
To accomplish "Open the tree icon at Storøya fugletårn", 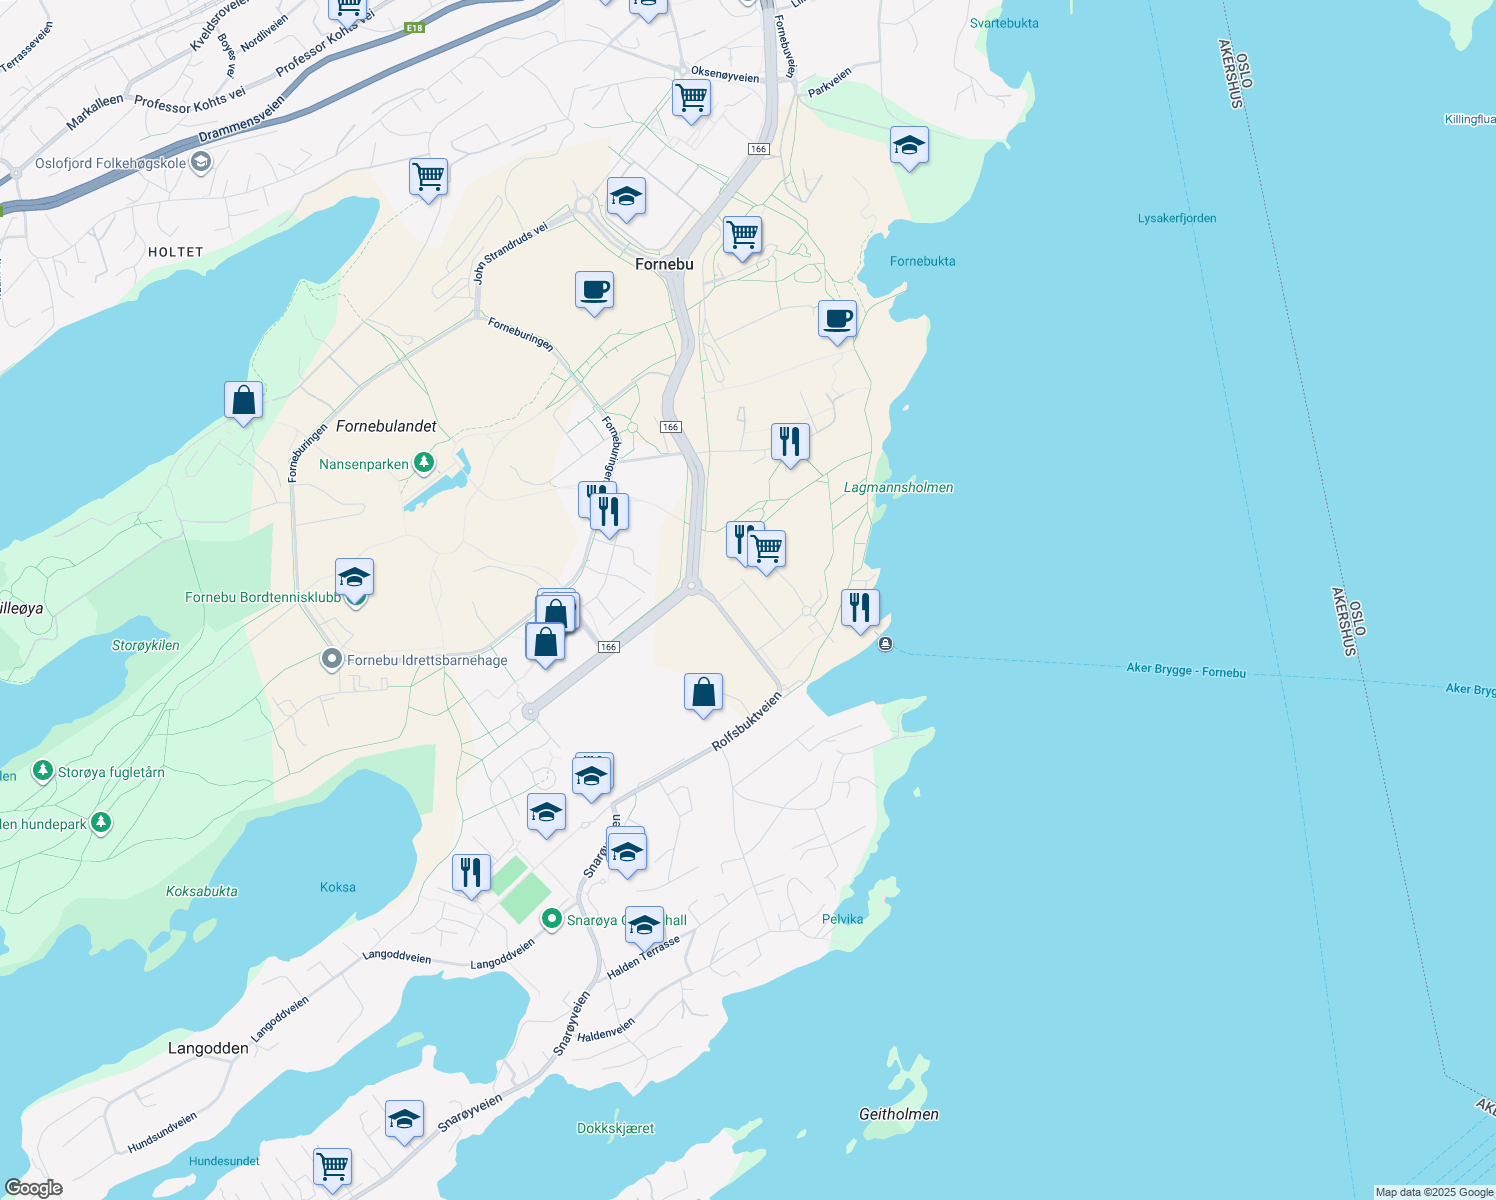I will (x=42, y=770).
